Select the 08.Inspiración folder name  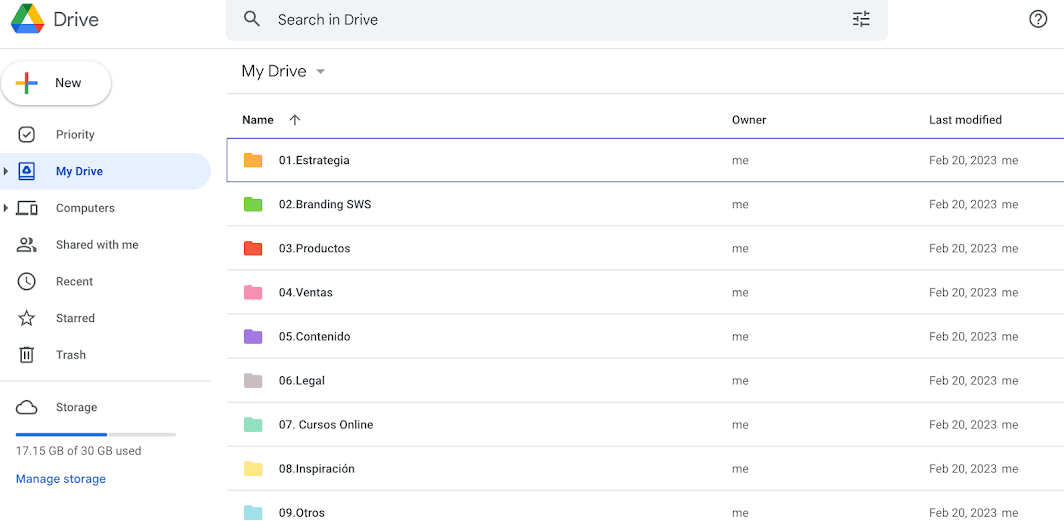316,469
